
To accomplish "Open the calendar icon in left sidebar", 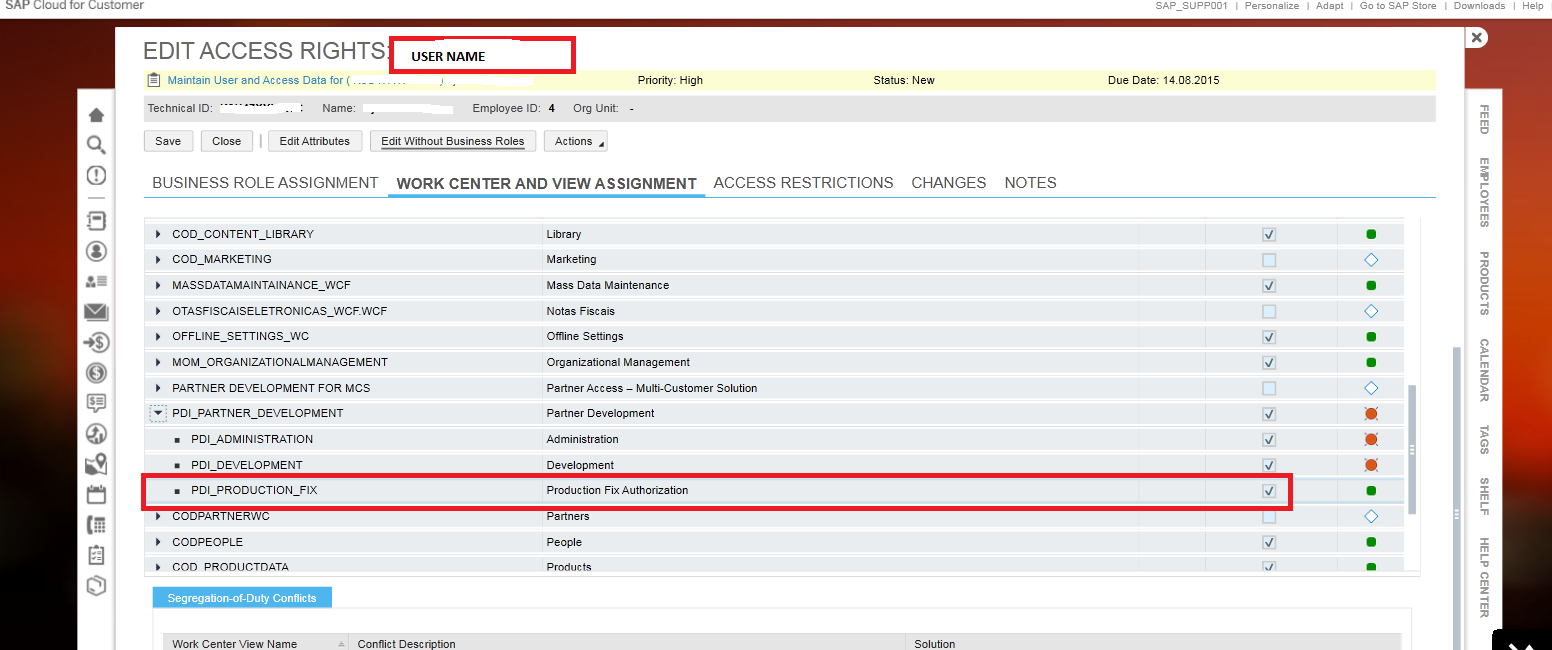I will click(x=96, y=494).
